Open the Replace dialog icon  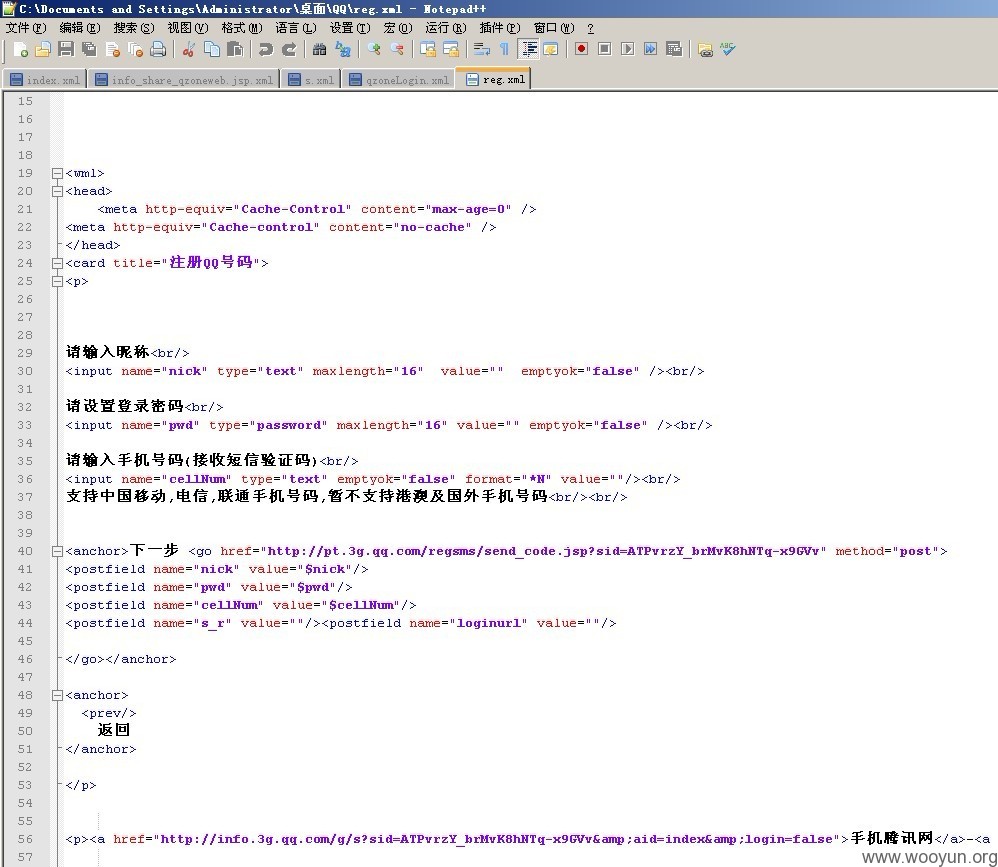343,50
